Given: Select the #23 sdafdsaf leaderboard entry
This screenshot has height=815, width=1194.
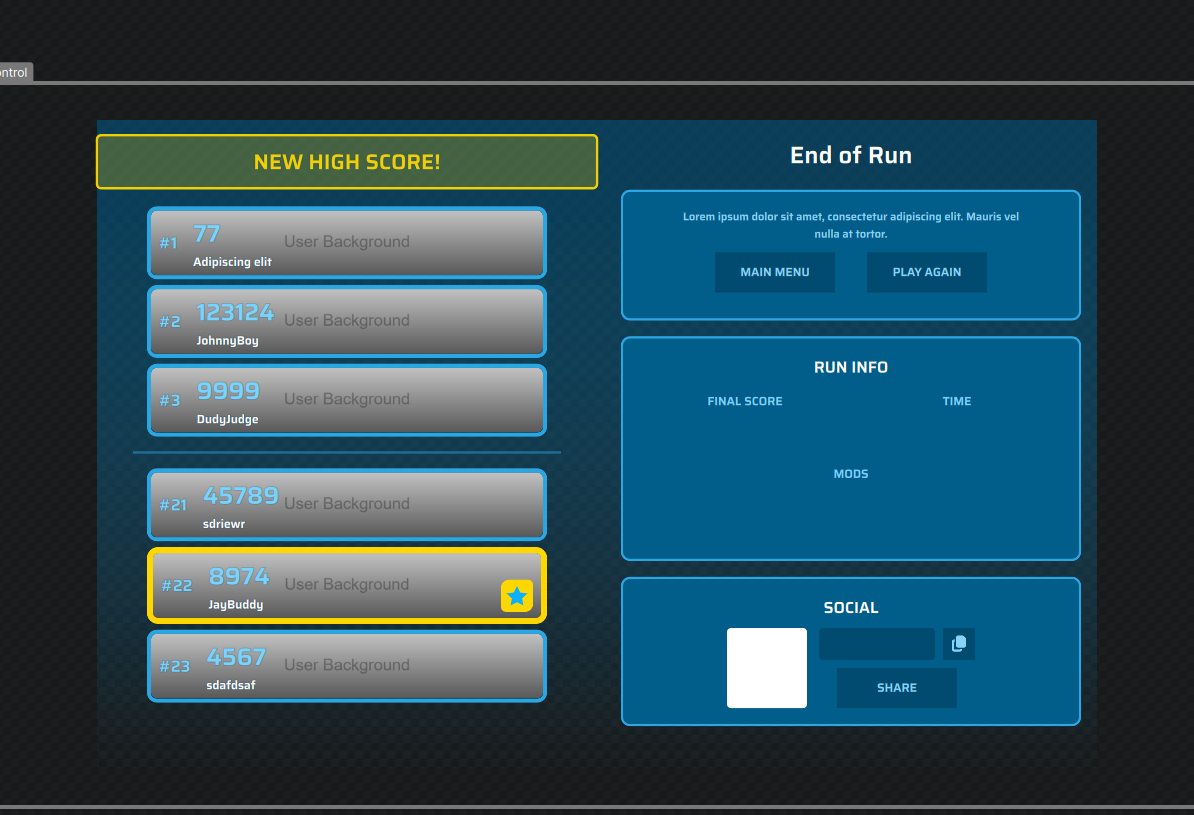Looking at the screenshot, I should (346, 666).
